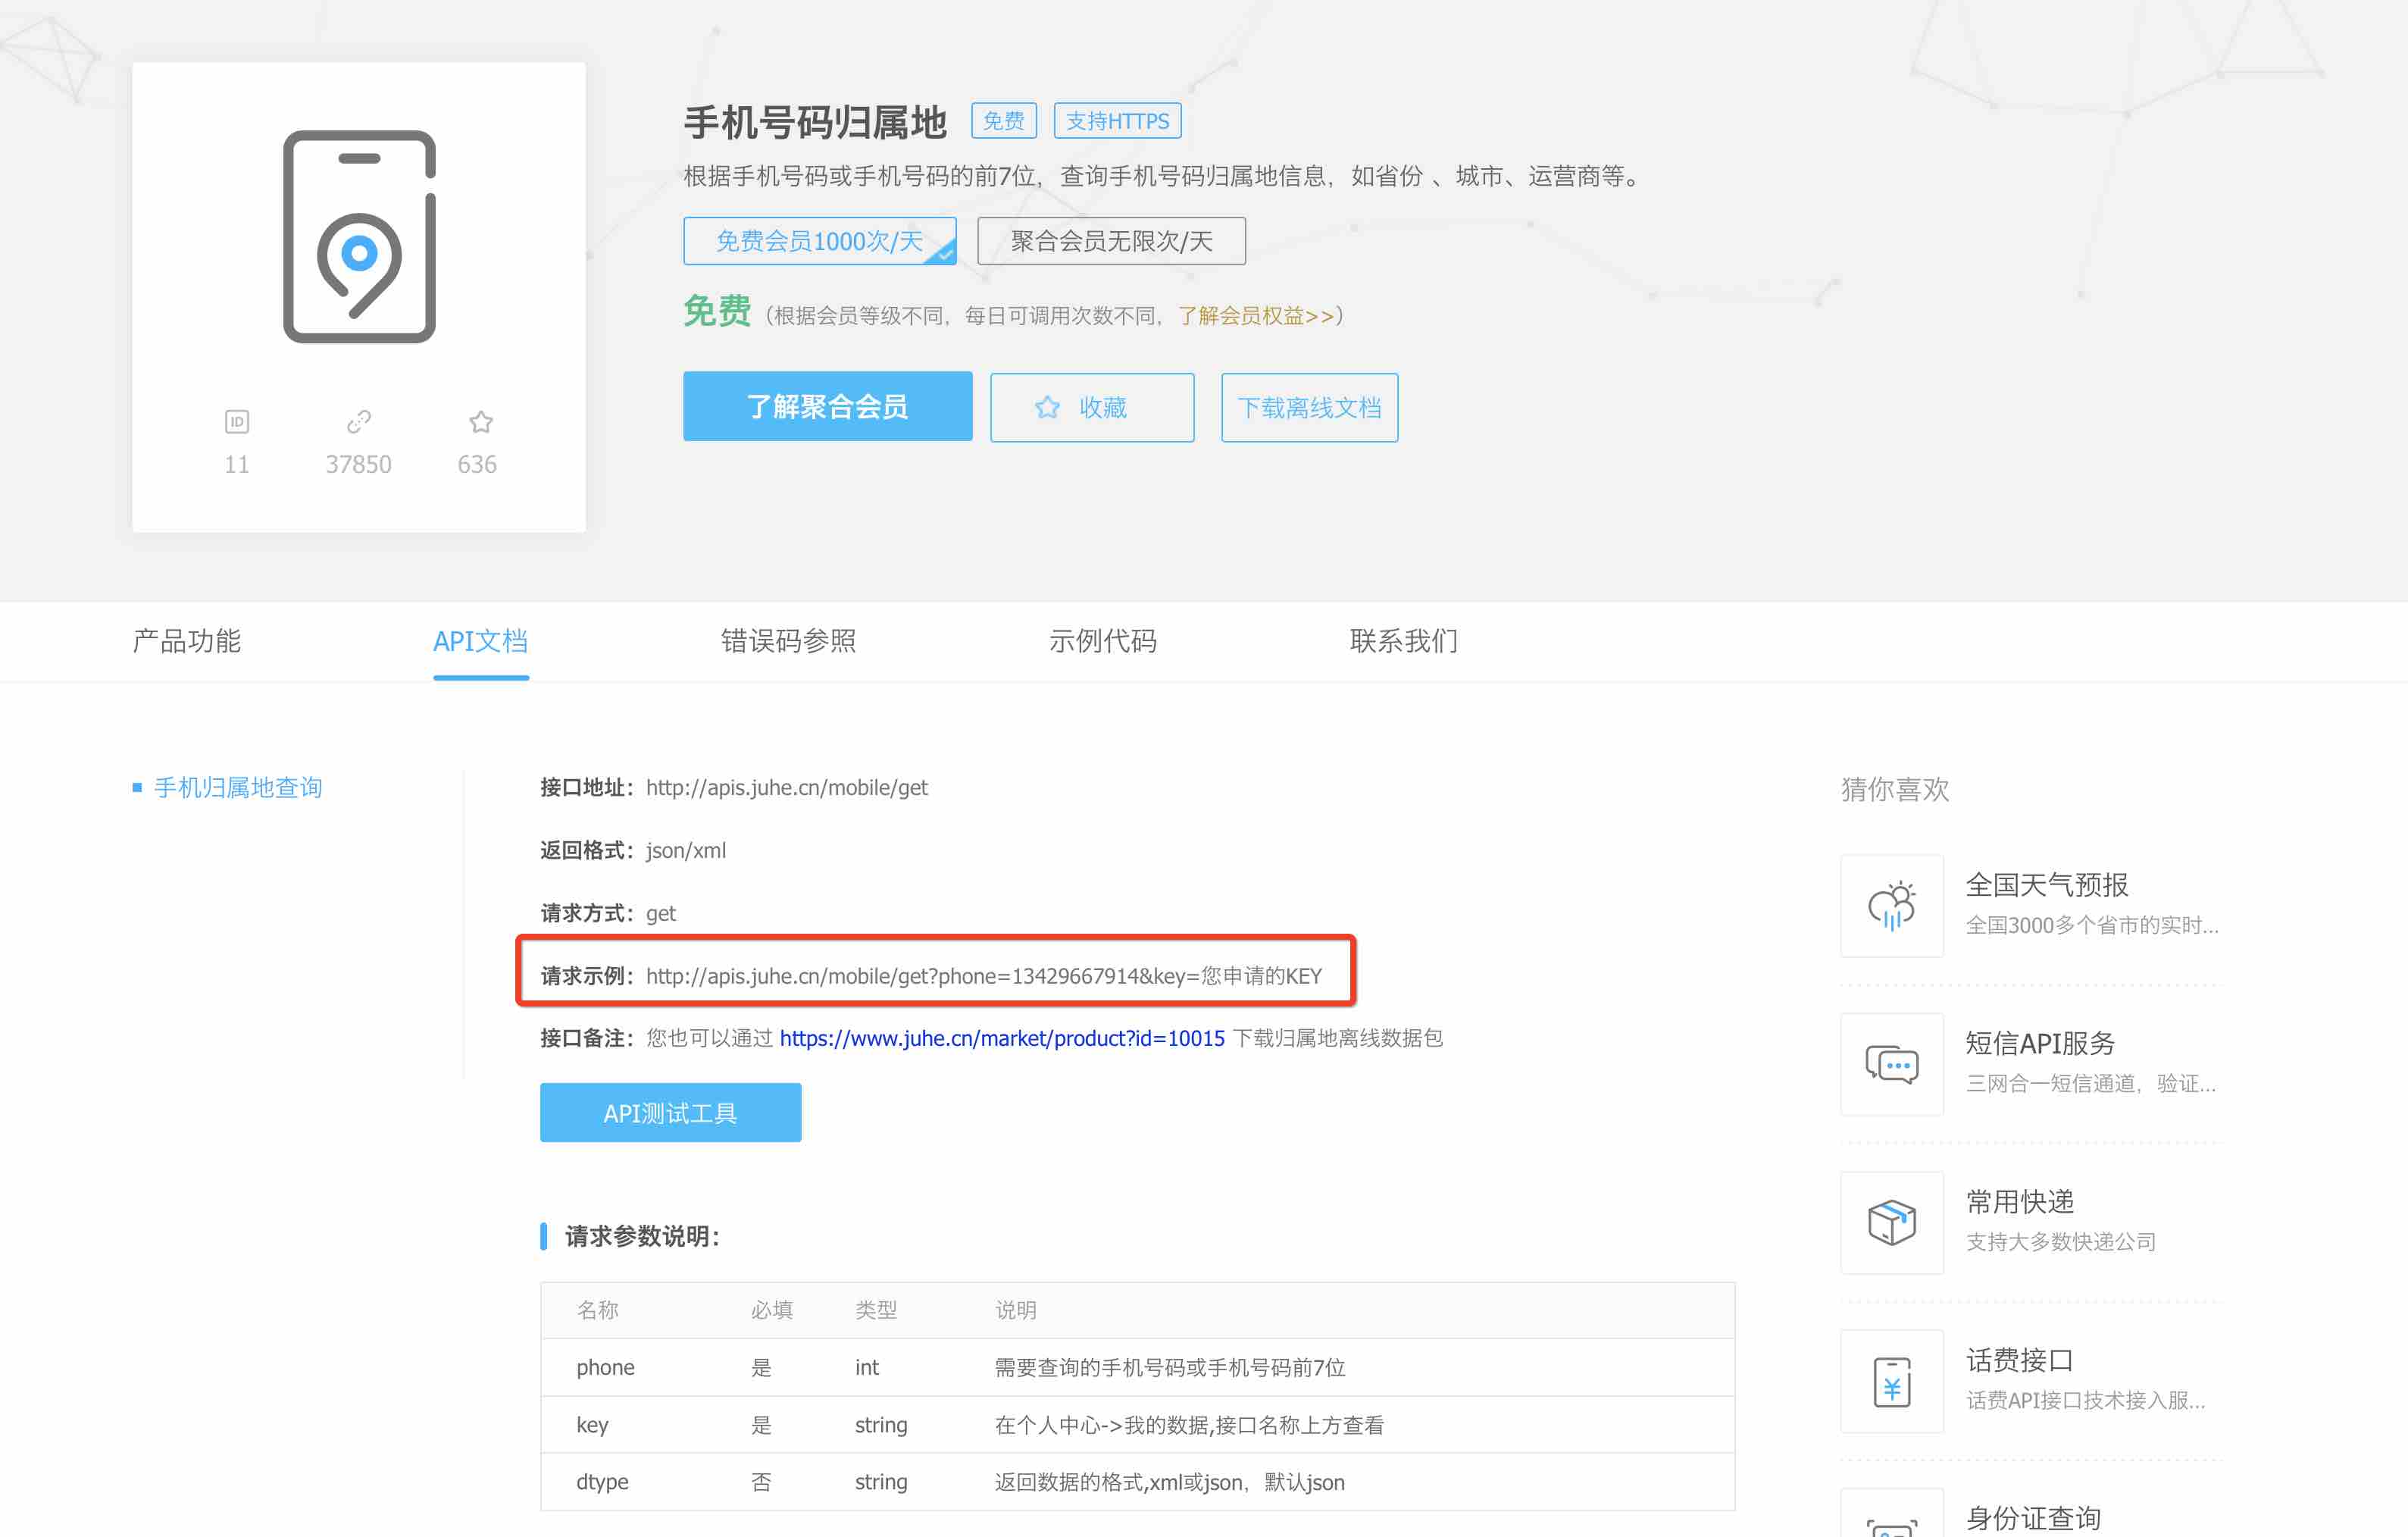Screen dimensions: 2408x1537
Task: Switch to the 产品功能 tab
Action: (x=187, y=641)
